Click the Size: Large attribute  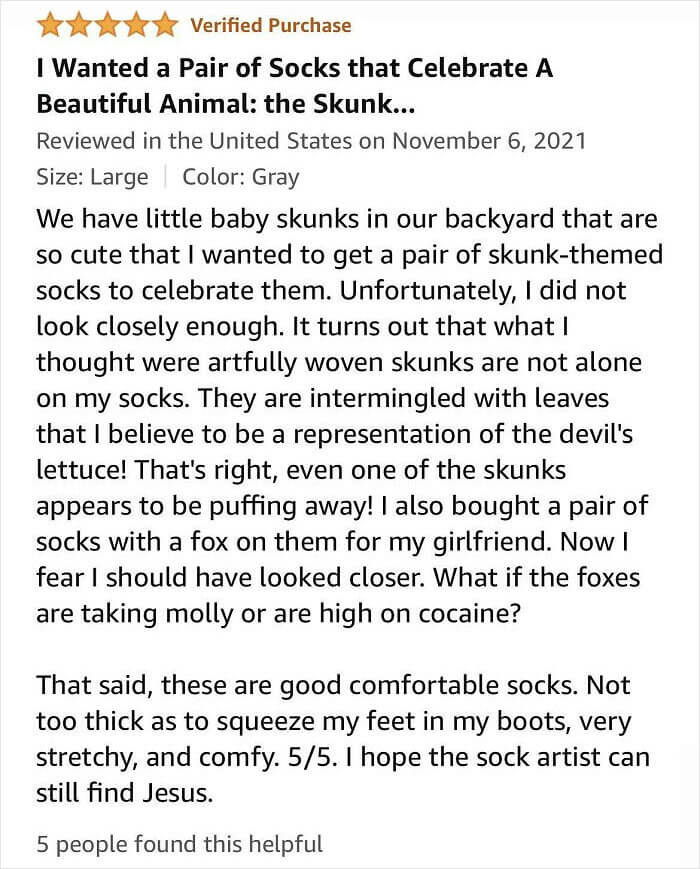click(x=92, y=177)
